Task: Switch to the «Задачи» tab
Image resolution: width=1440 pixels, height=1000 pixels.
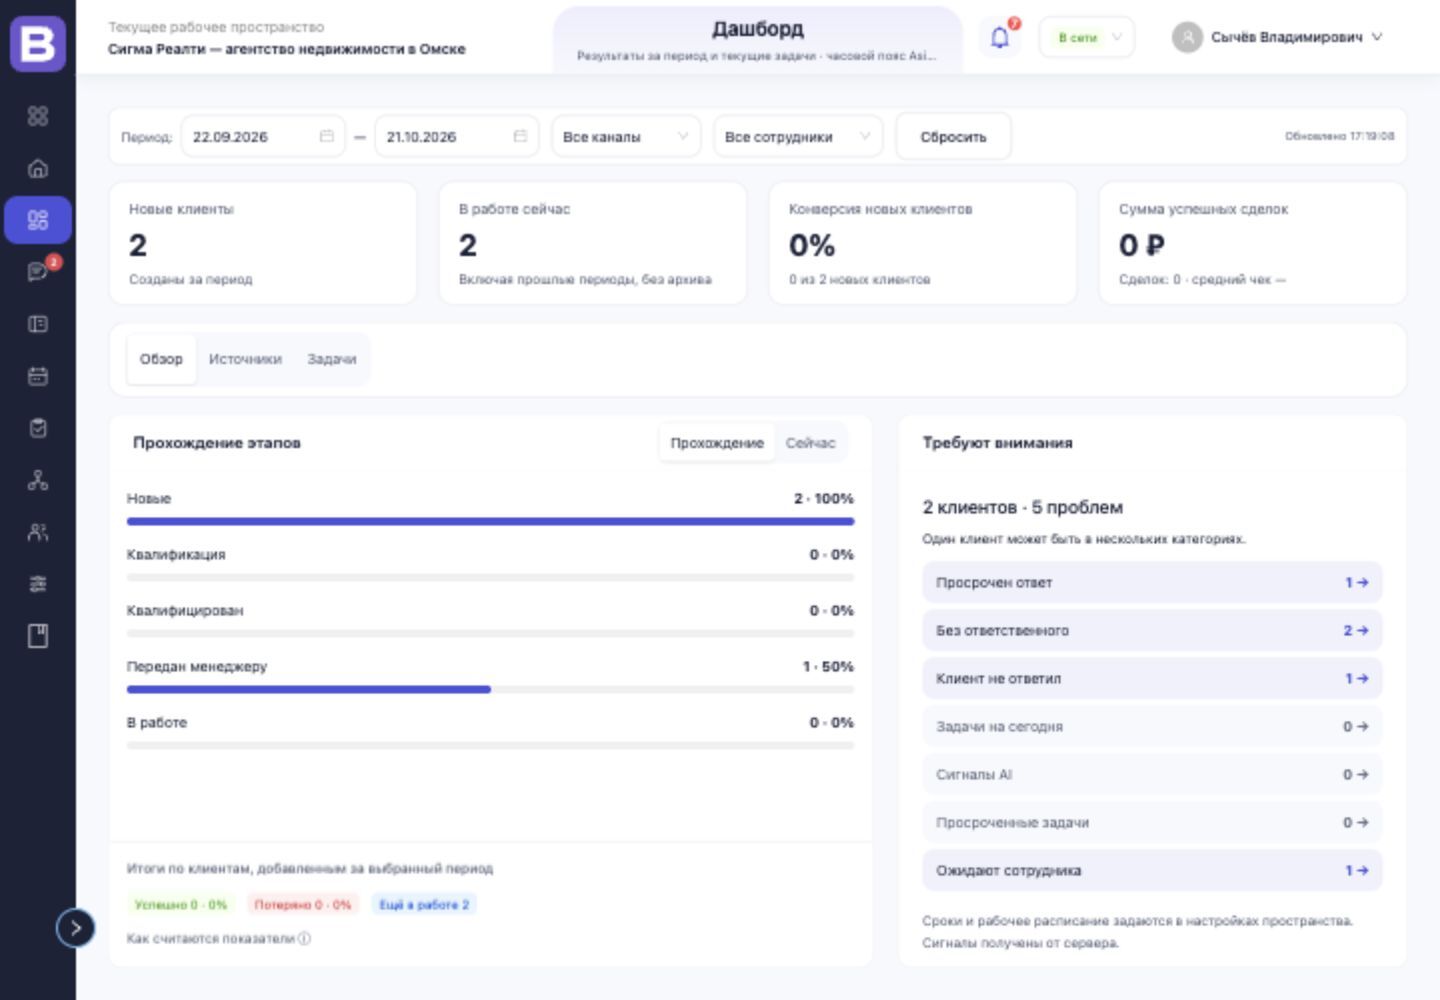Action: [x=332, y=359]
